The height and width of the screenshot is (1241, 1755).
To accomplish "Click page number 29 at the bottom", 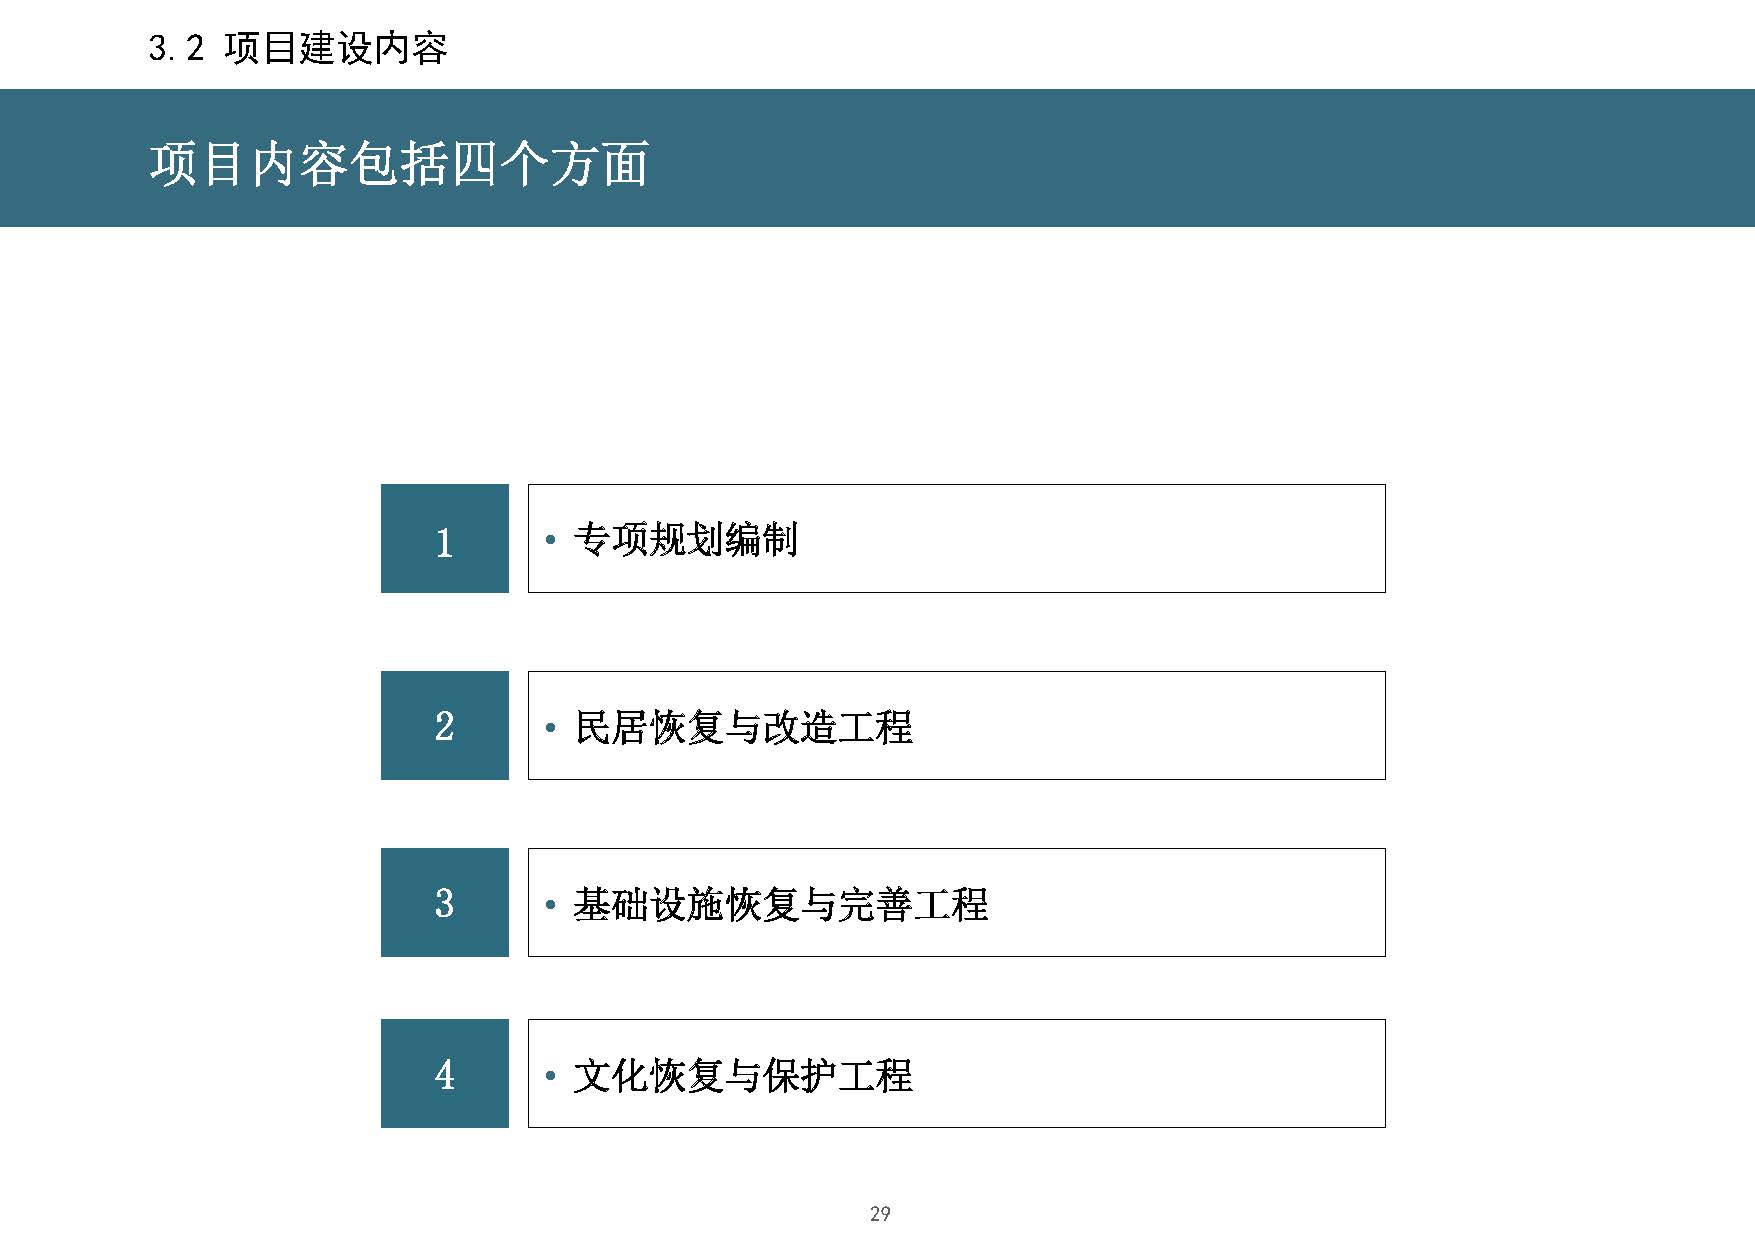I will point(880,1213).
